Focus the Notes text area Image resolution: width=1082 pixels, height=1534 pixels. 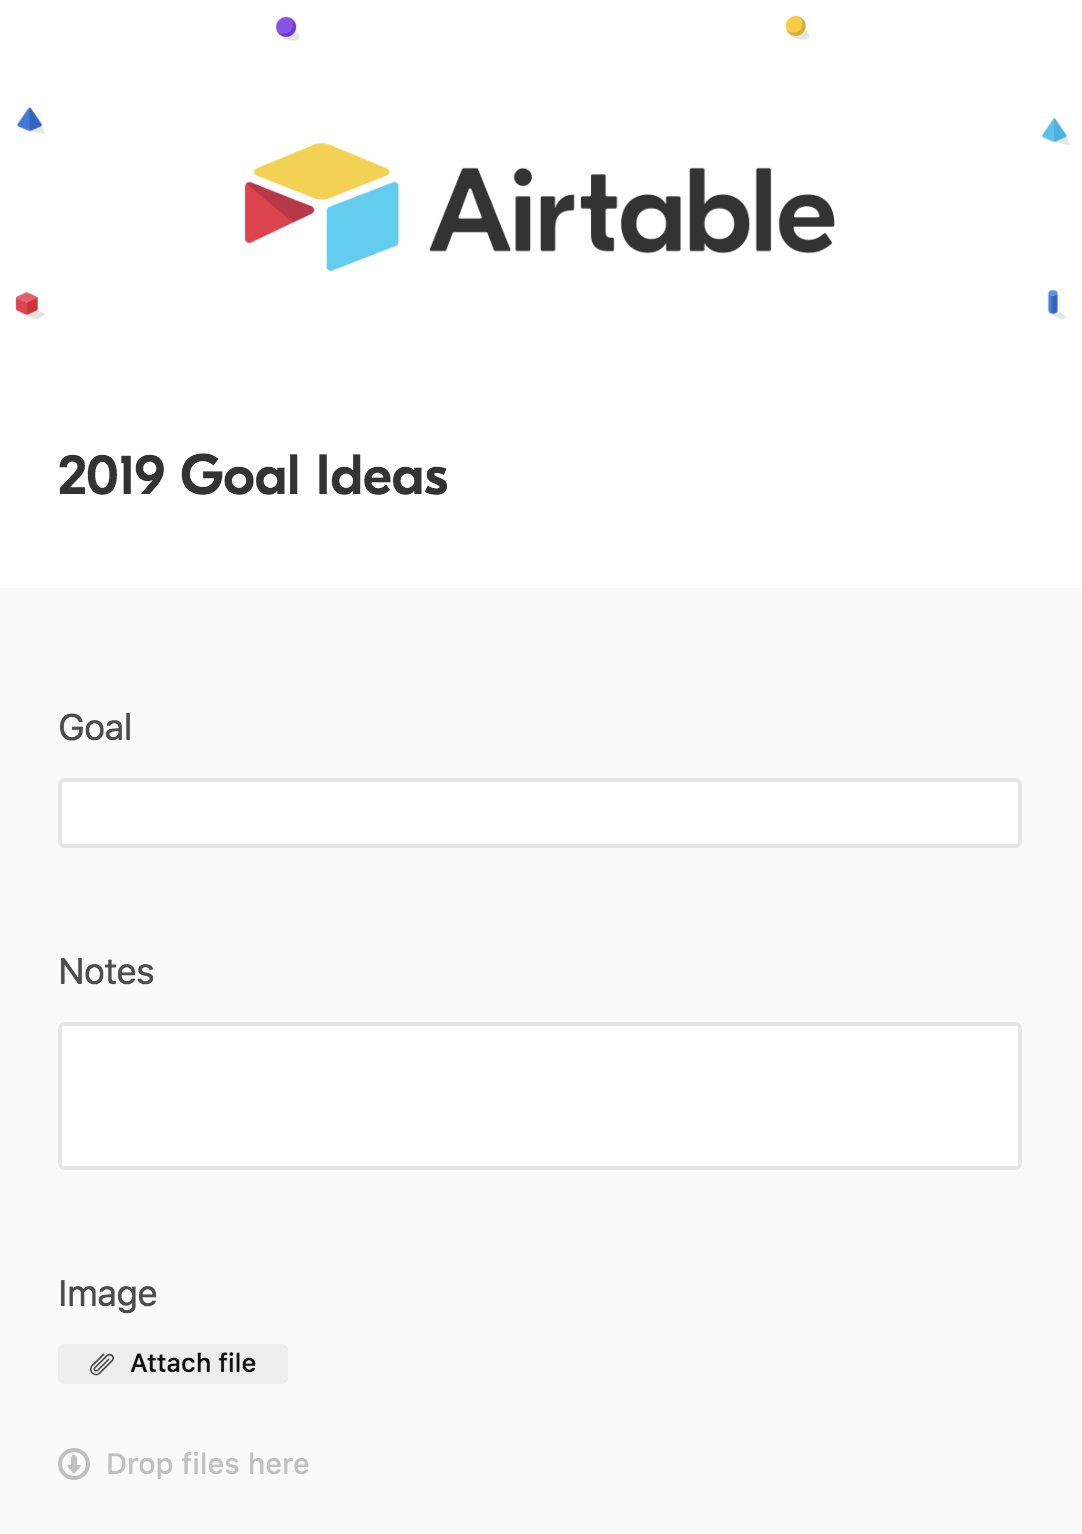540,1096
